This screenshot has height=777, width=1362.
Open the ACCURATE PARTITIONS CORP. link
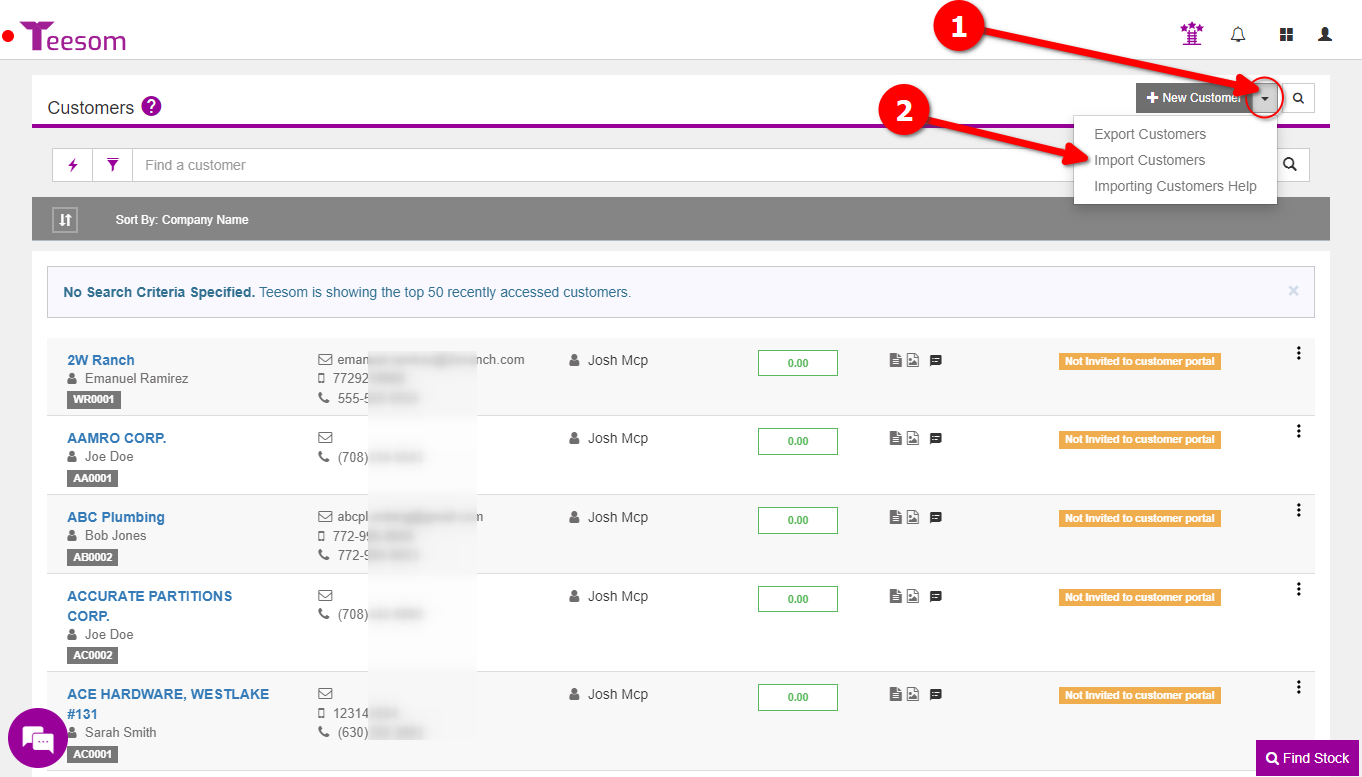click(x=150, y=606)
